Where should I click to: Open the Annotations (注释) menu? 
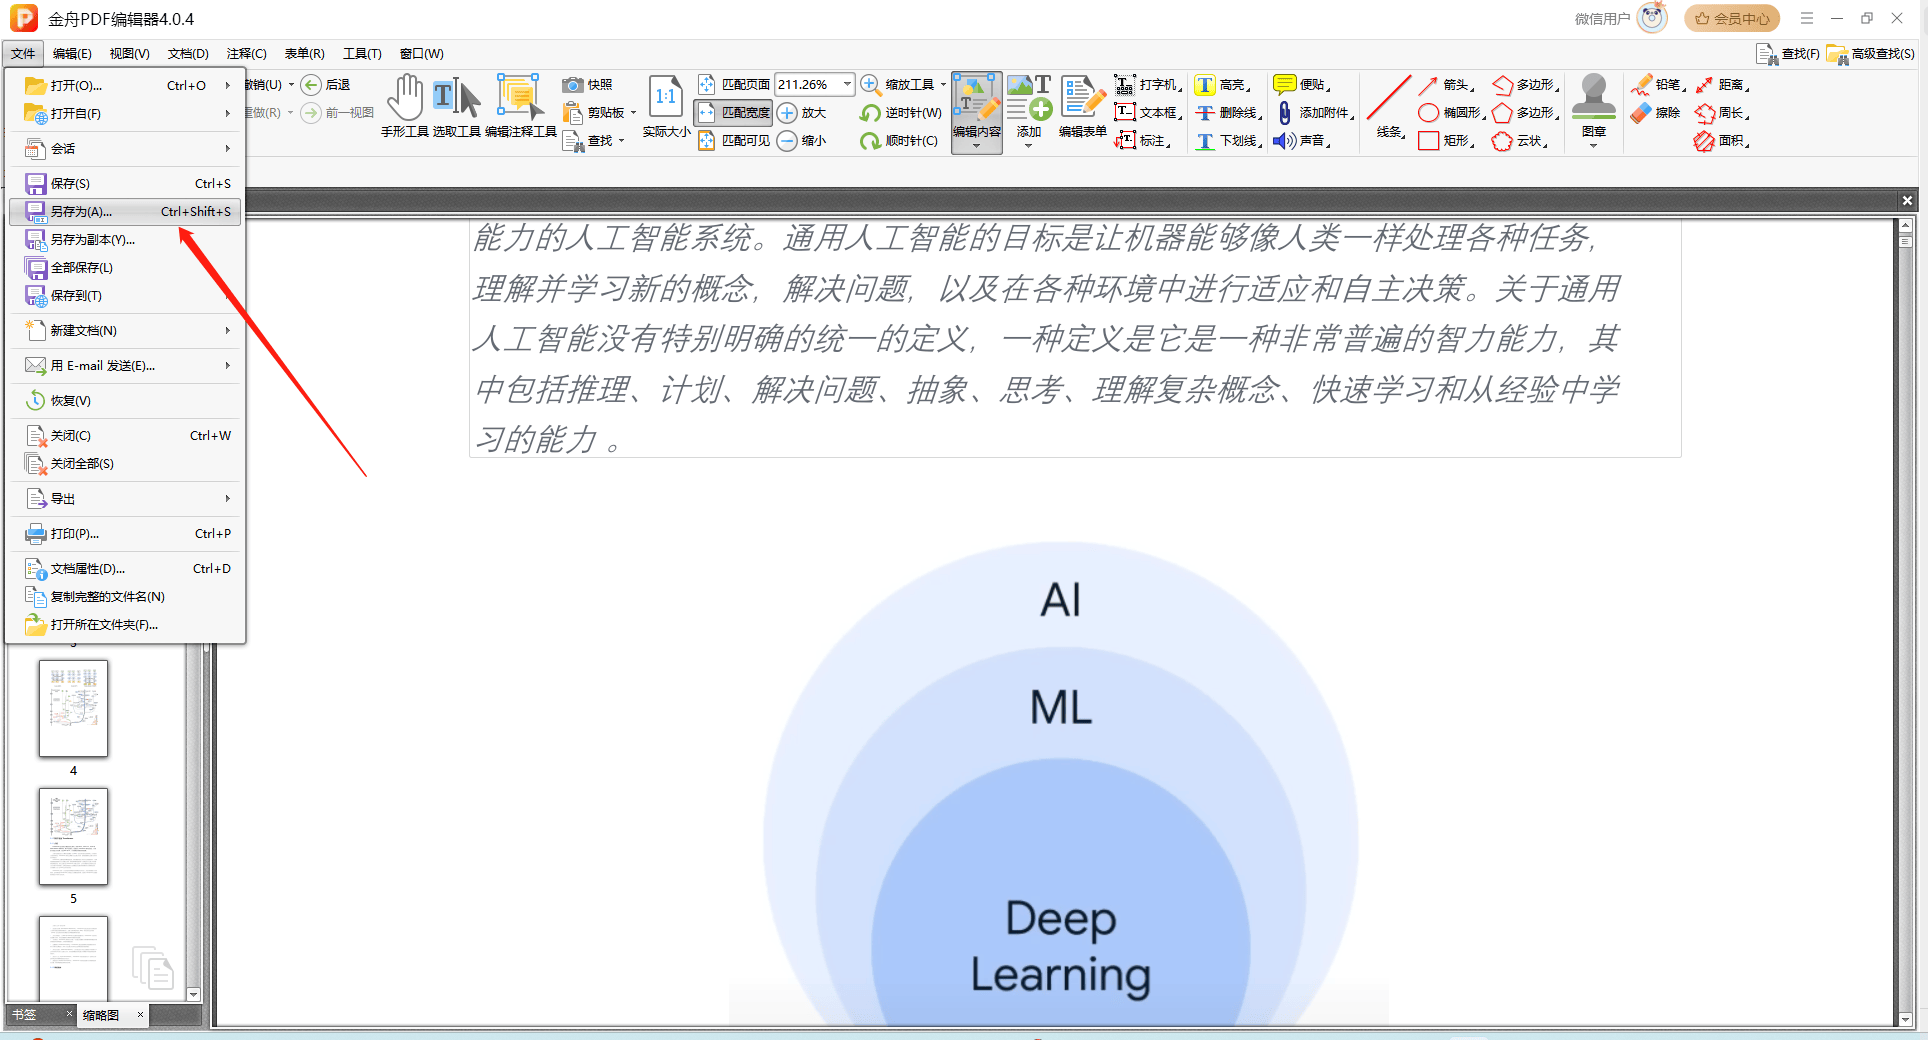tap(246, 54)
